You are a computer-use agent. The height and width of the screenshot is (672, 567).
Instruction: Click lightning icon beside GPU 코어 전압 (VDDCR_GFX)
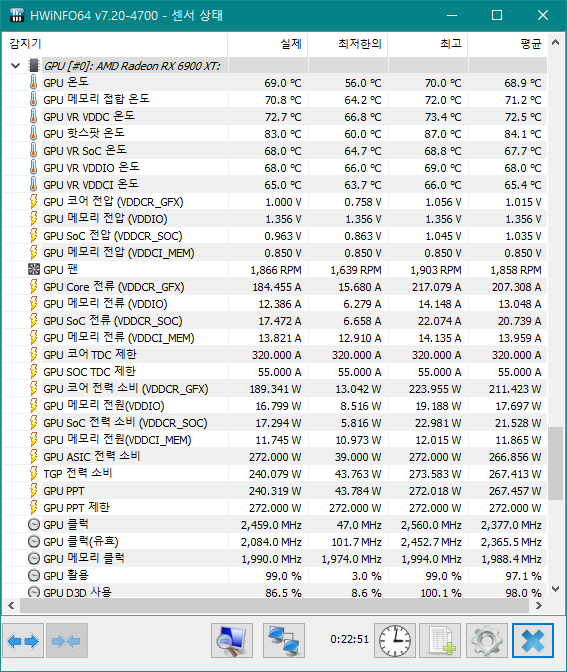pyautogui.click(x=33, y=201)
